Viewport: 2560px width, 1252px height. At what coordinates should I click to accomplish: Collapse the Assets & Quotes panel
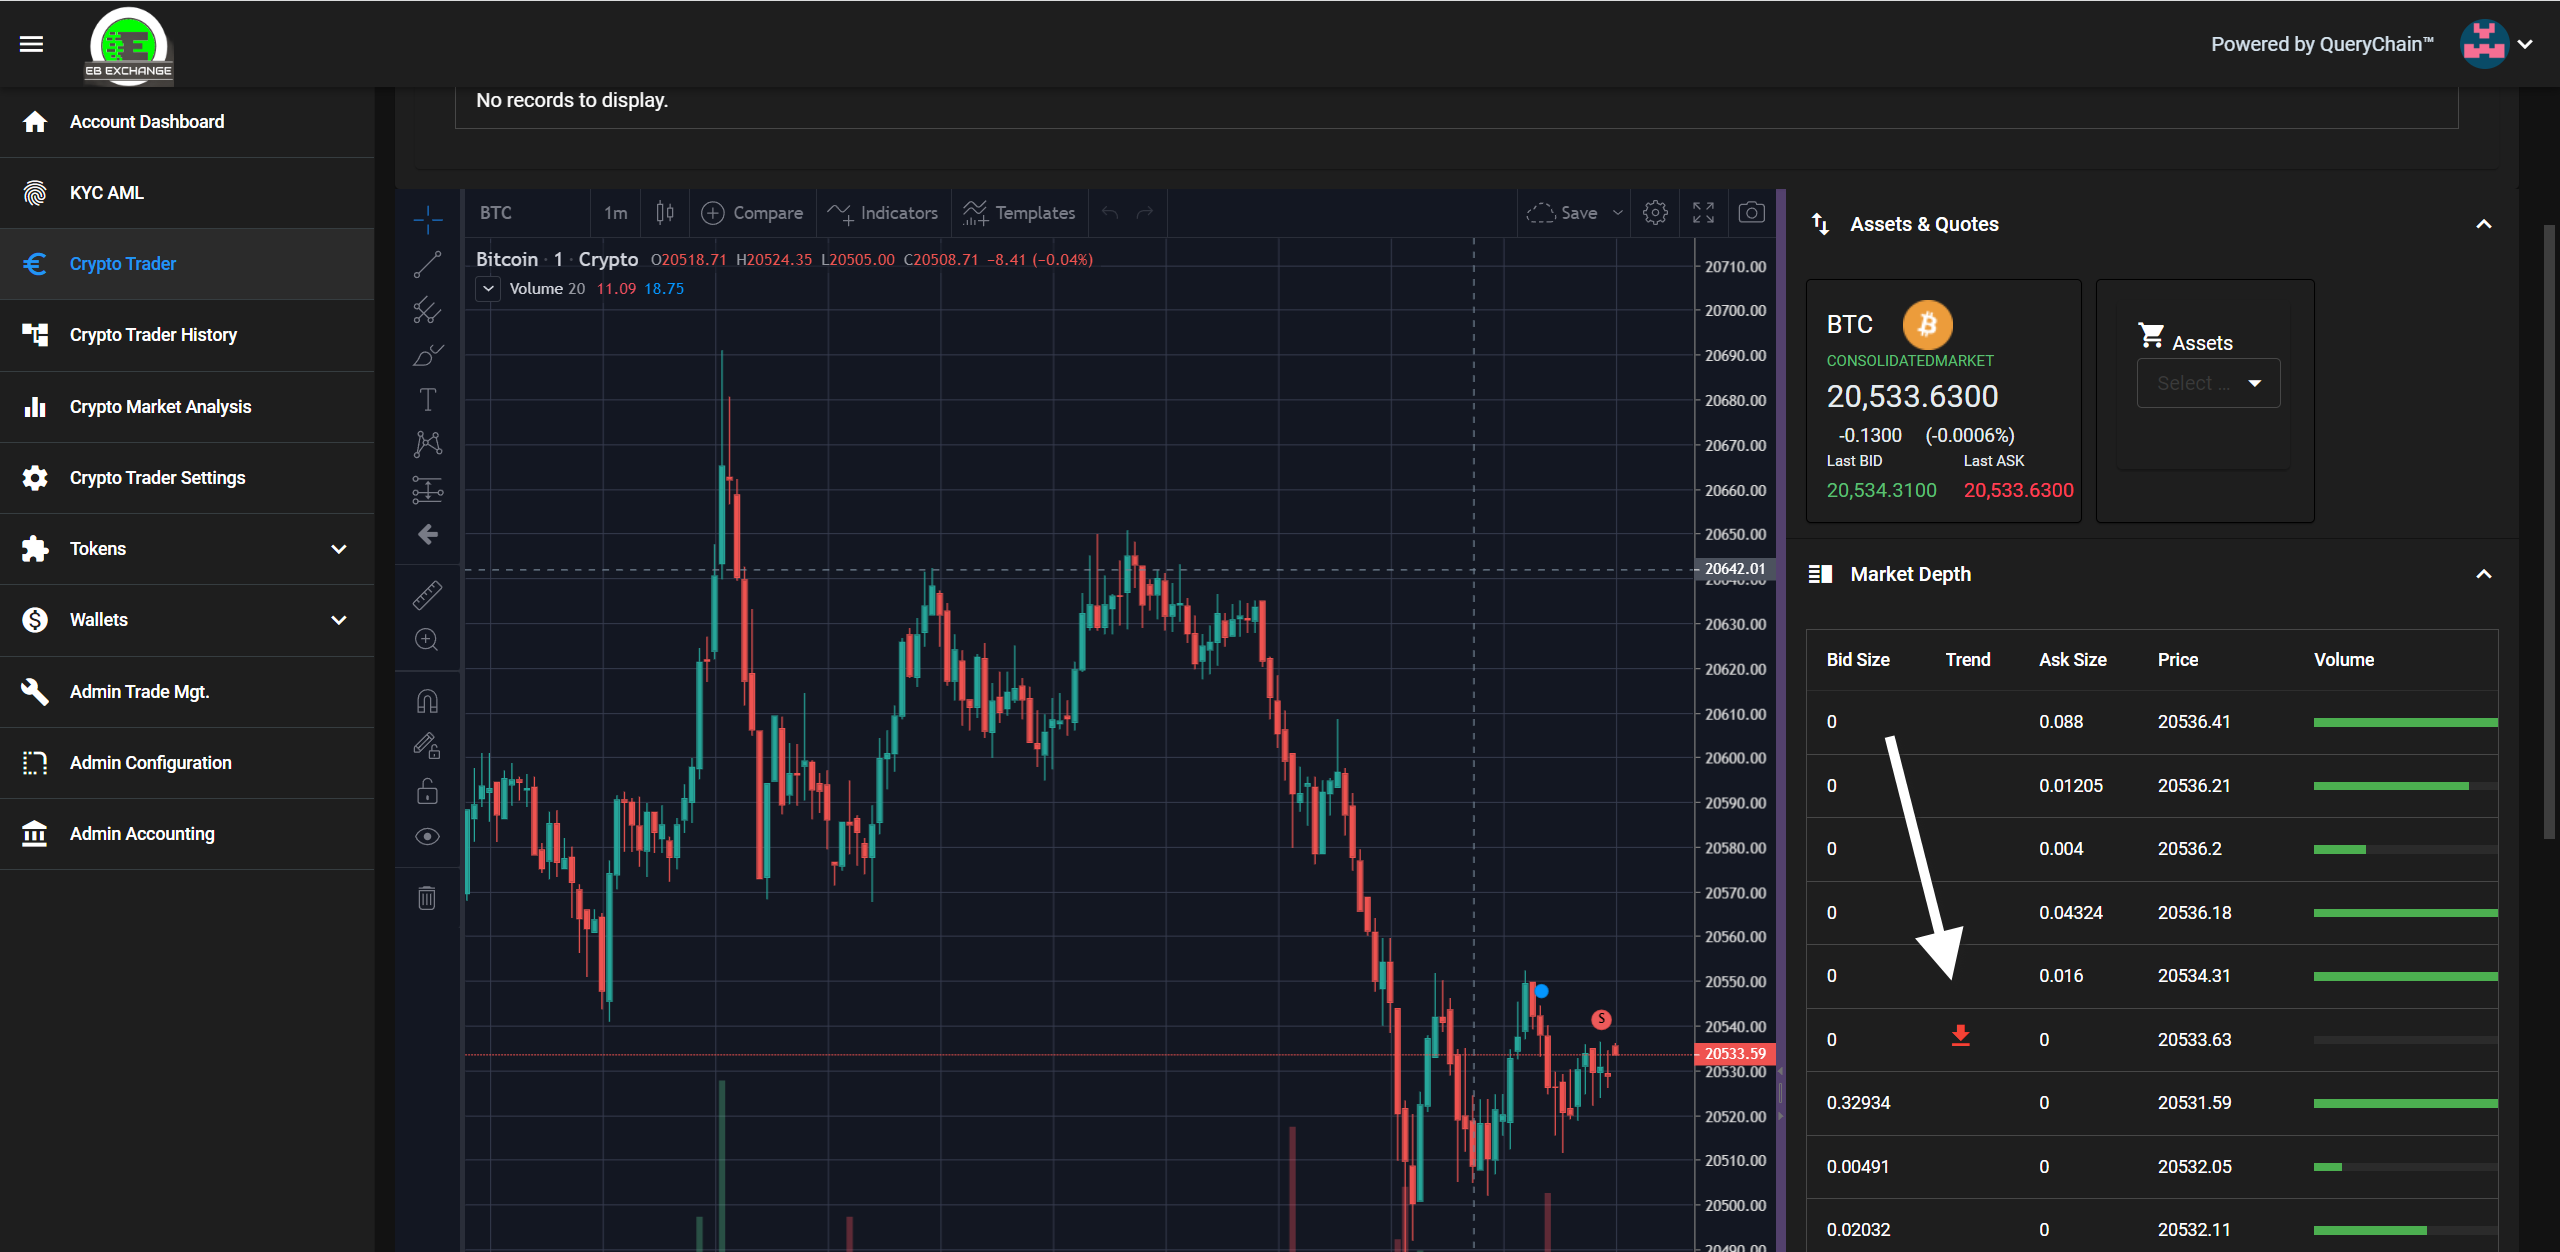(x=2484, y=224)
